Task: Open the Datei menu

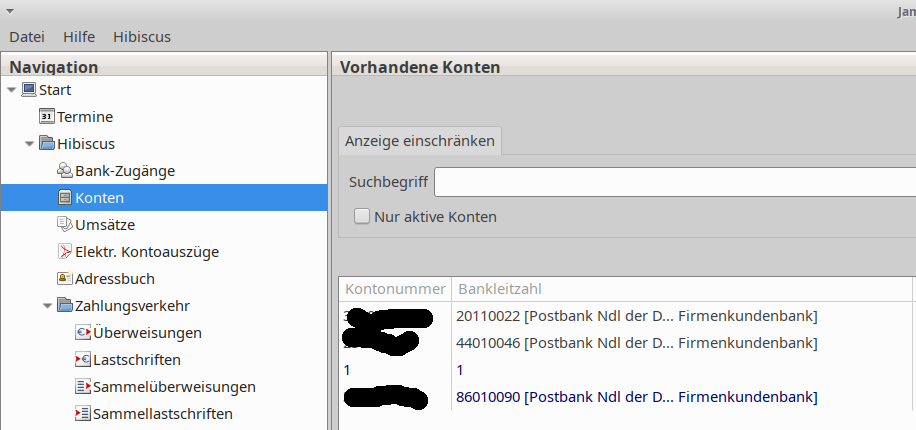Action: click(x=27, y=37)
